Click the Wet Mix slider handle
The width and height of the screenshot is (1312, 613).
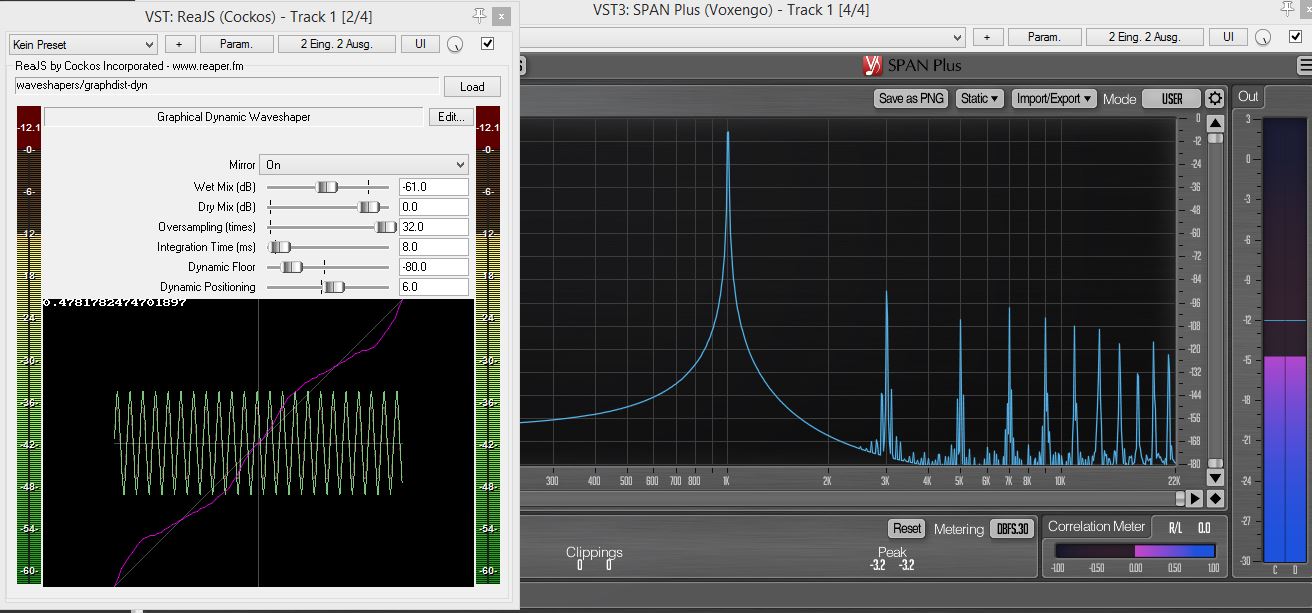pos(327,187)
